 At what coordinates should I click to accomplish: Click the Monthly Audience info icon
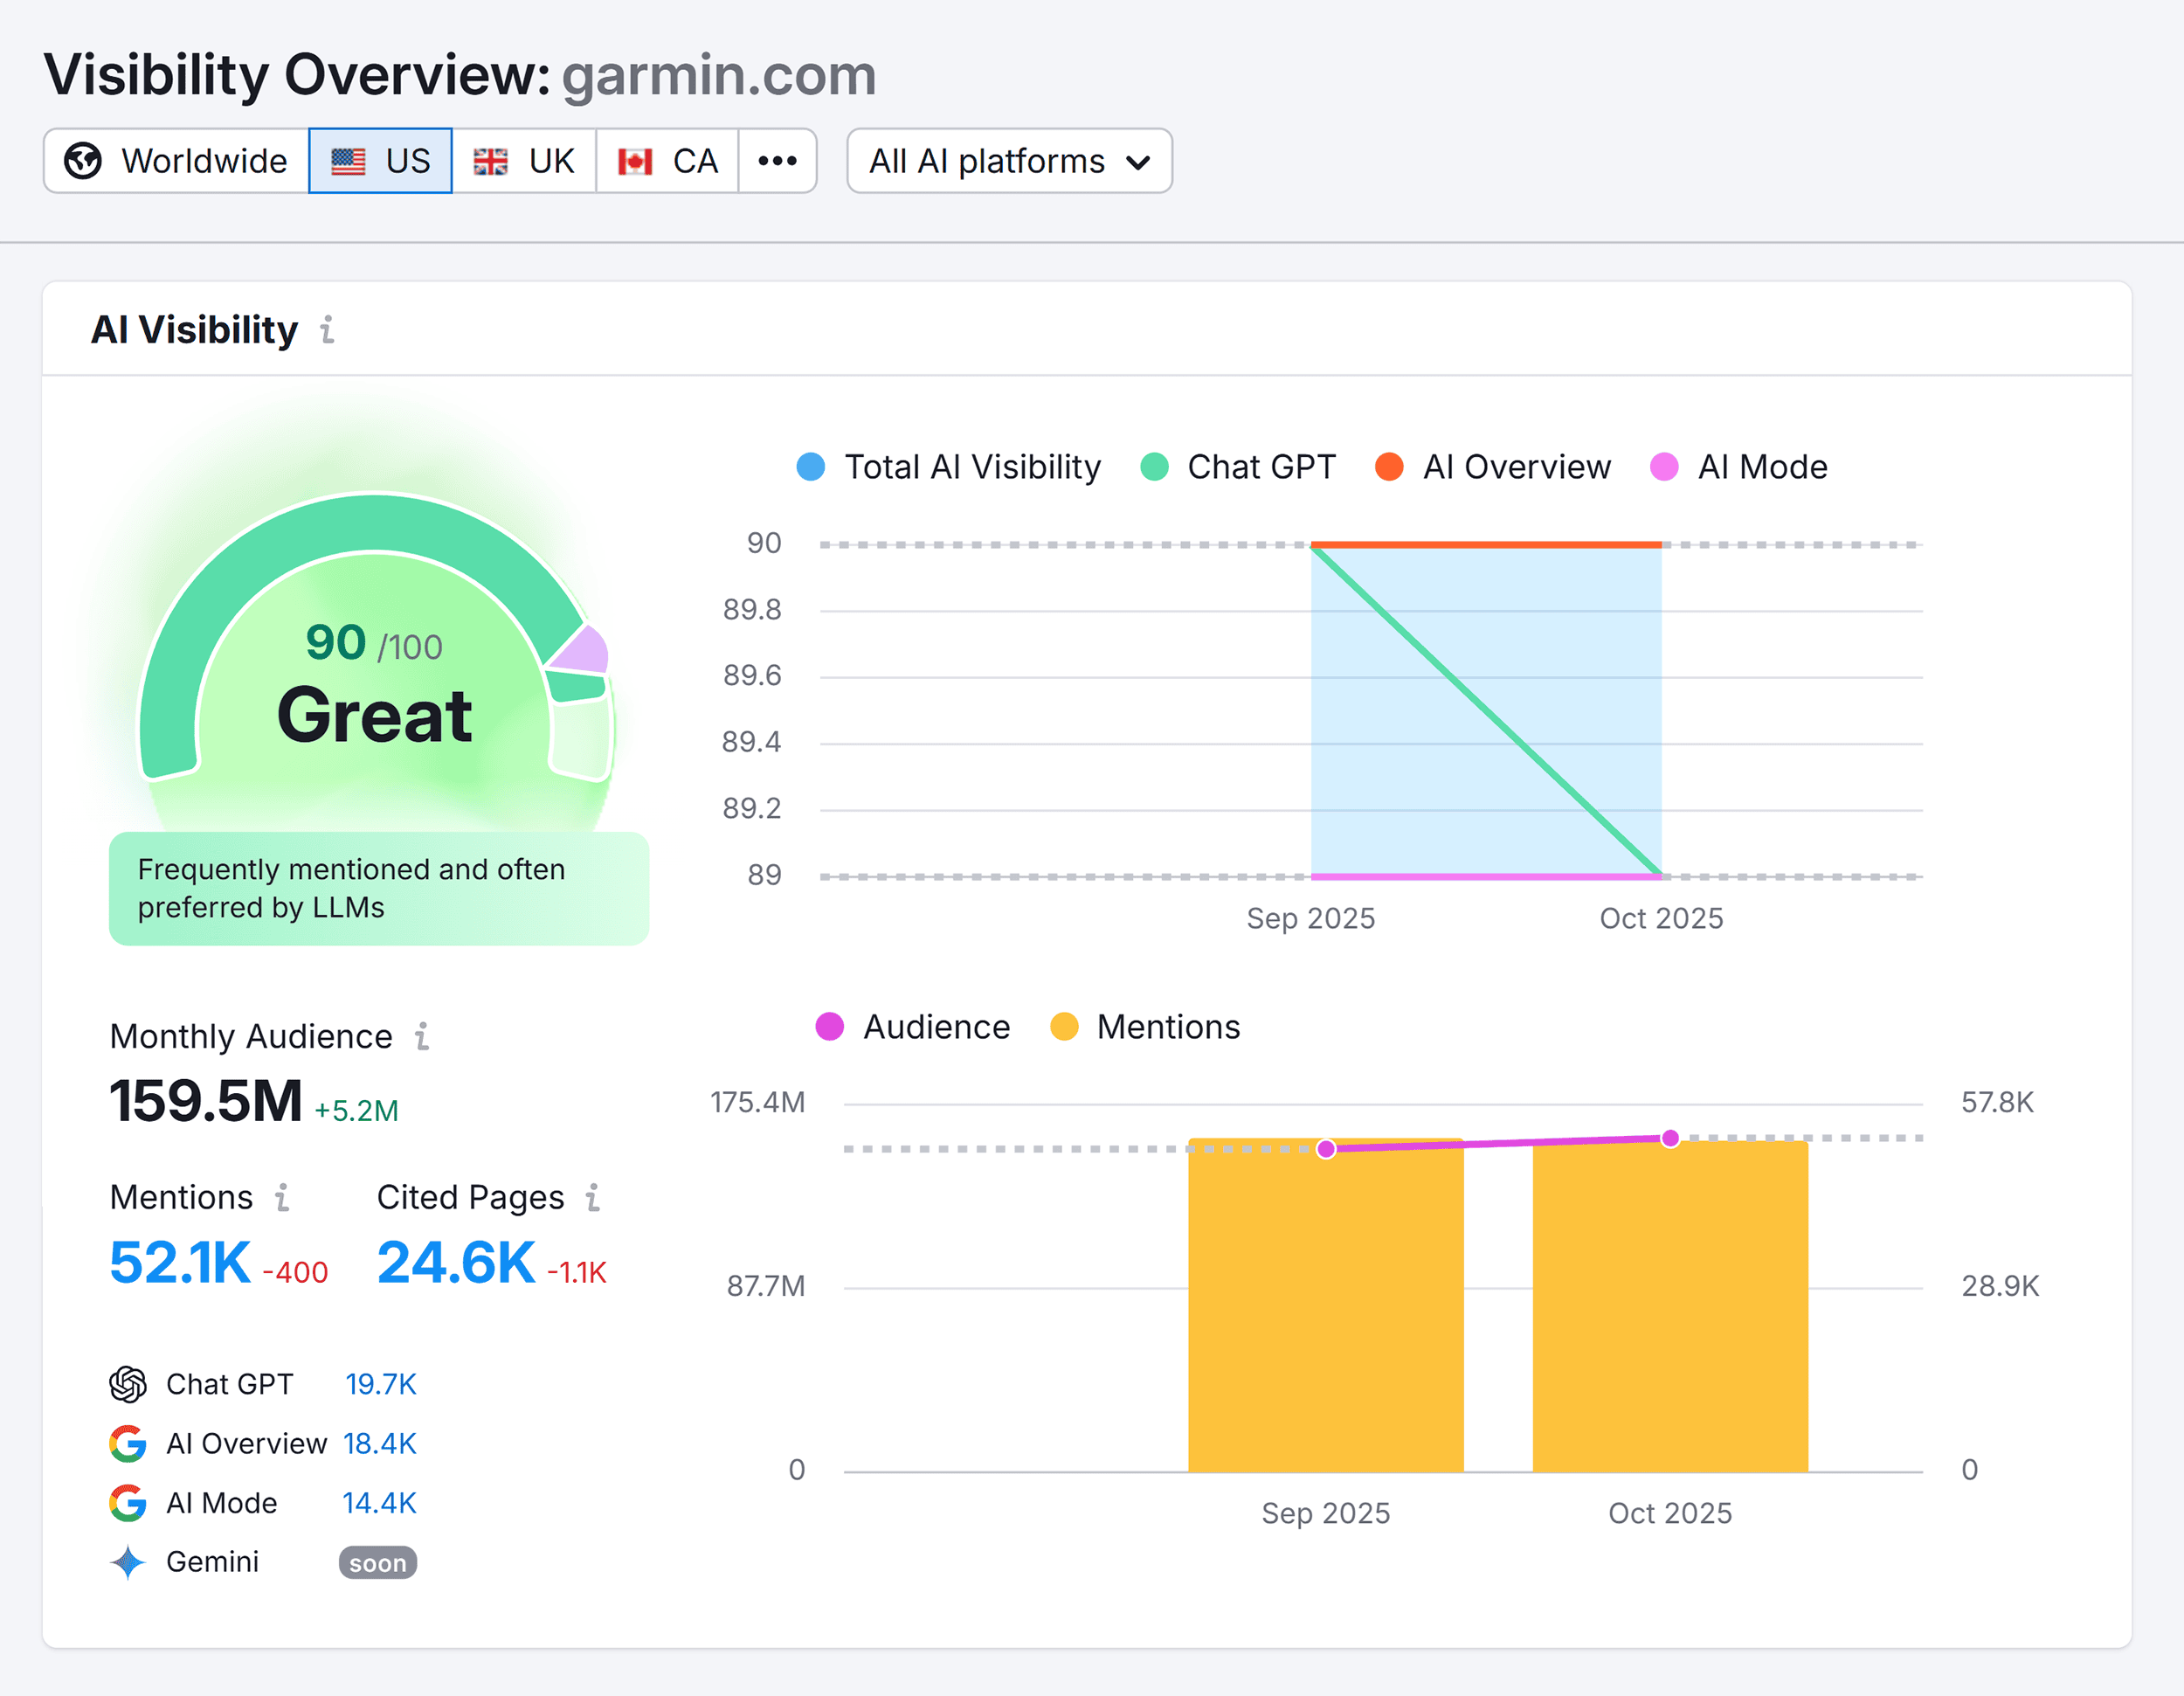[424, 1037]
